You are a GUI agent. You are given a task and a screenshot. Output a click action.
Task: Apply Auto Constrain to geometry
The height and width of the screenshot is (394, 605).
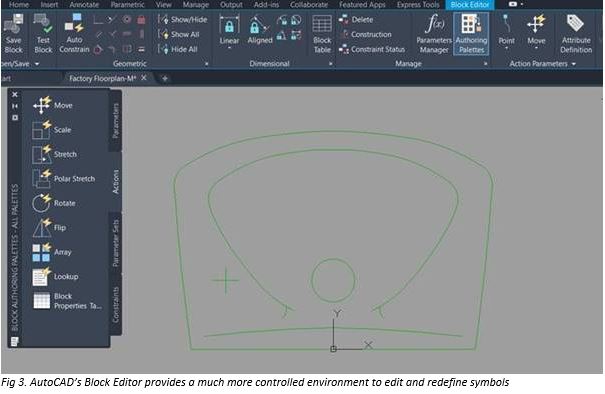point(74,33)
